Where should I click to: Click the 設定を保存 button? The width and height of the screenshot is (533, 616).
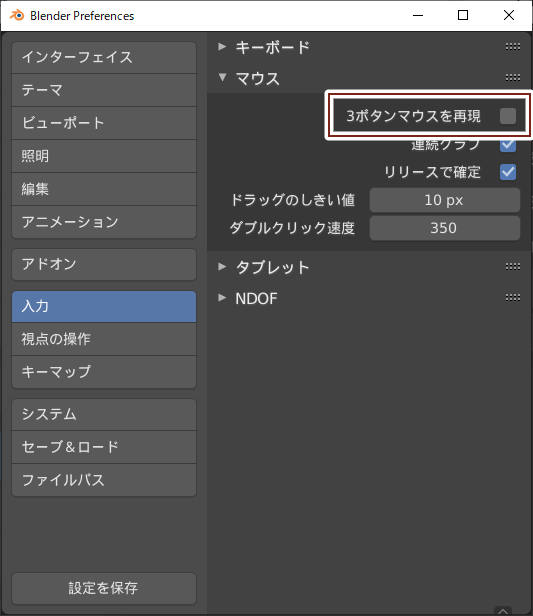pos(104,588)
